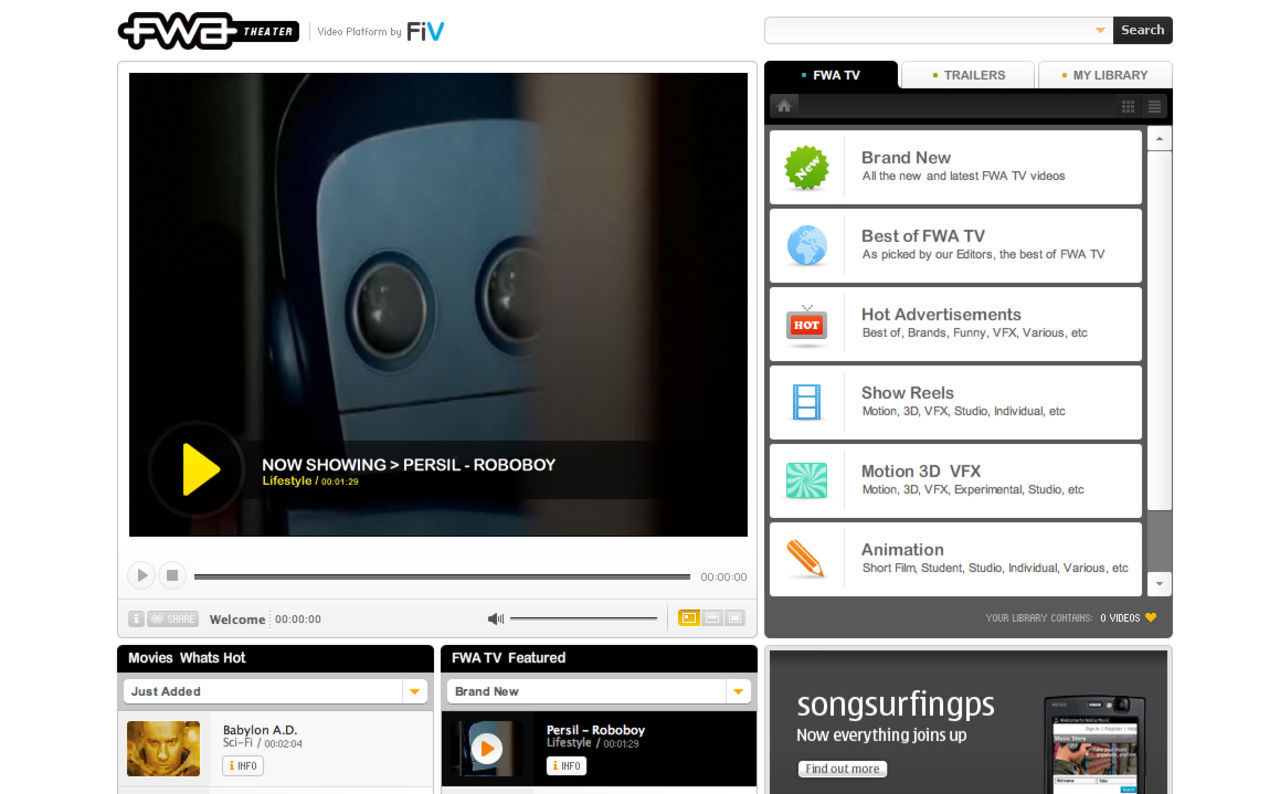Click the film strip Show Reels icon

click(807, 402)
